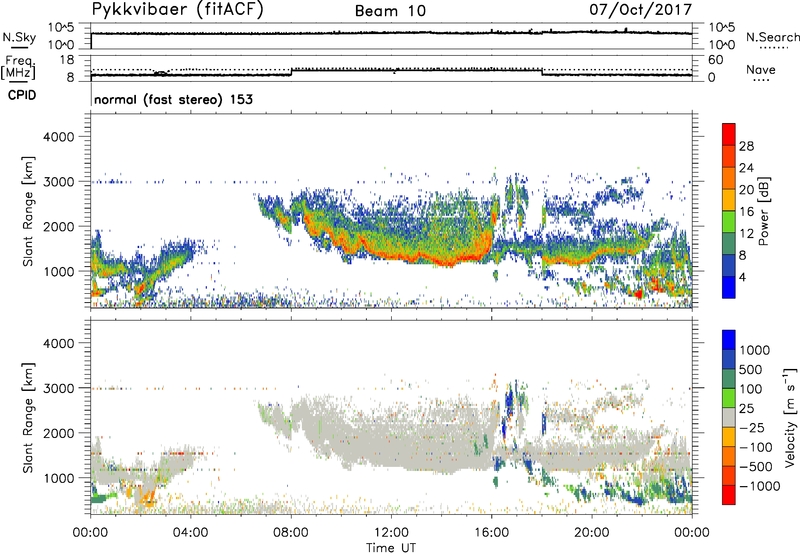The height and width of the screenshot is (554, 800).
Task: Click the frequency step-up at 08:00
Action: (291, 71)
